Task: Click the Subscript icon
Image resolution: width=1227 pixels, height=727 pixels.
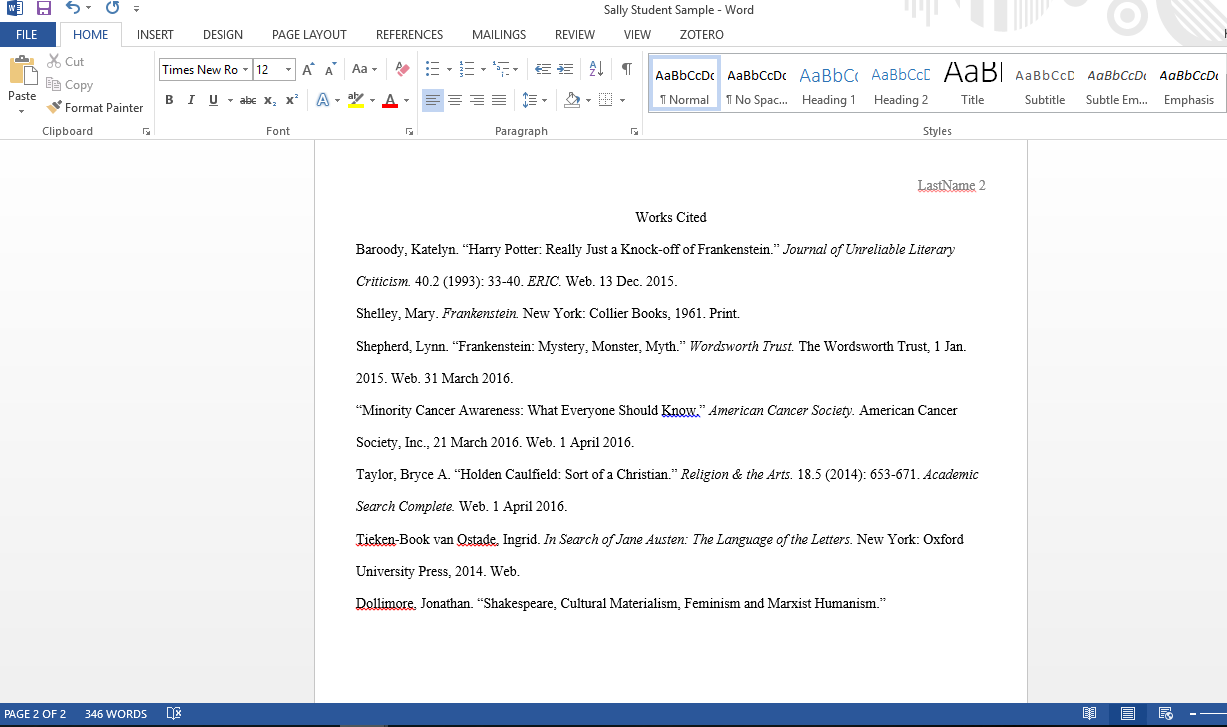Action: click(268, 99)
